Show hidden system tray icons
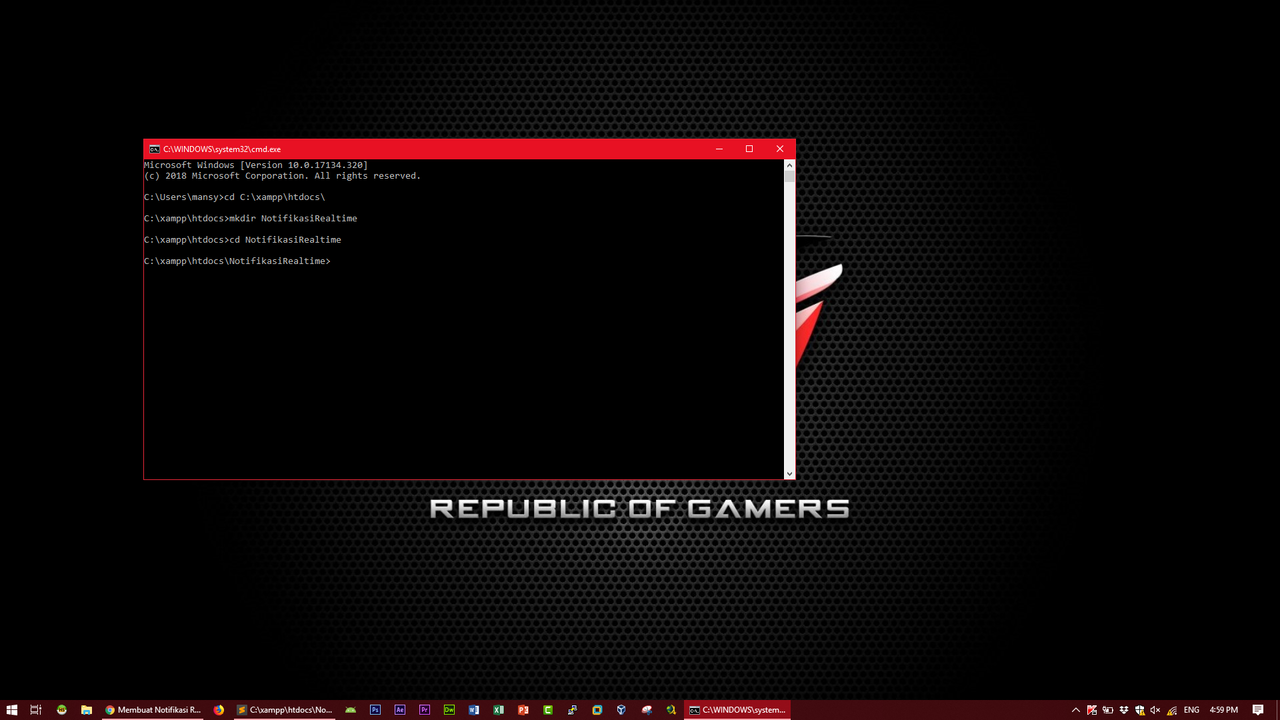Image resolution: width=1280 pixels, height=720 pixels. (1076, 710)
